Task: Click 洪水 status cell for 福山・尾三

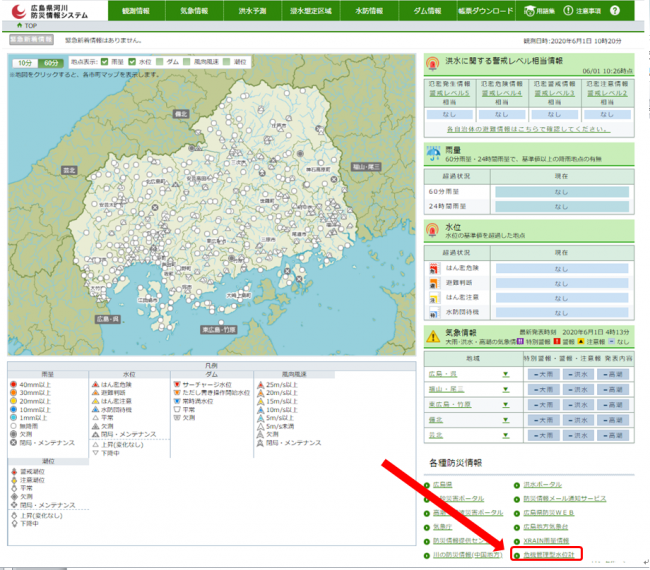Action: point(578,390)
